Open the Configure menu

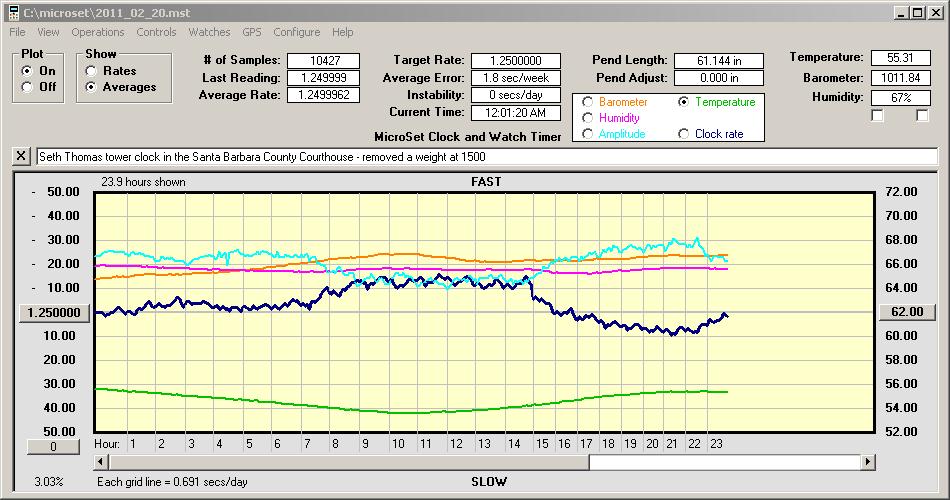(x=296, y=32)
